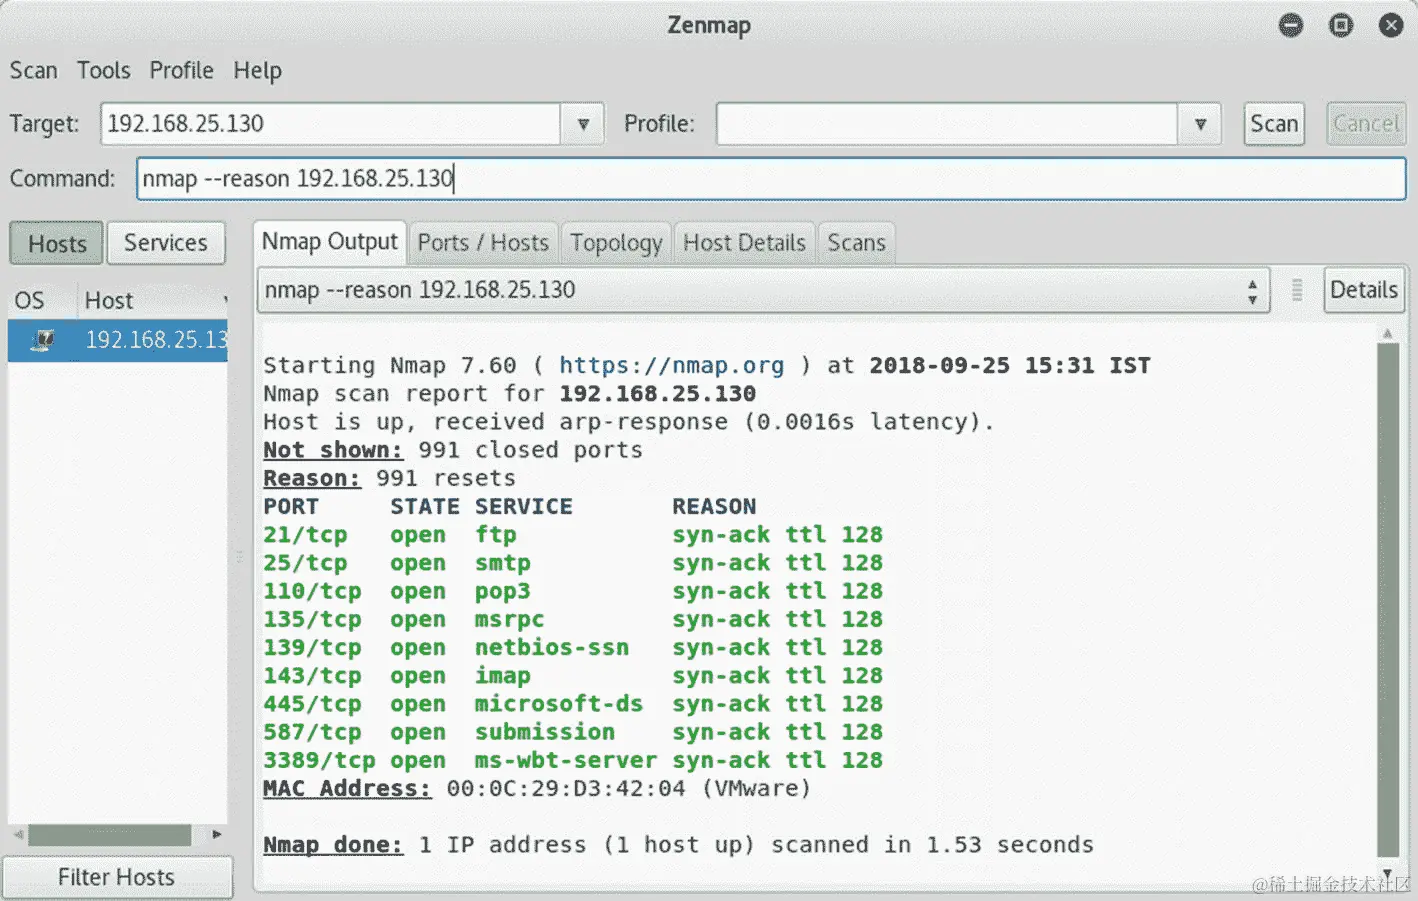This screenshot has width=1418, height=901.
Task: Switch to the Ports / Hosts tab
Action: [483, 243]
